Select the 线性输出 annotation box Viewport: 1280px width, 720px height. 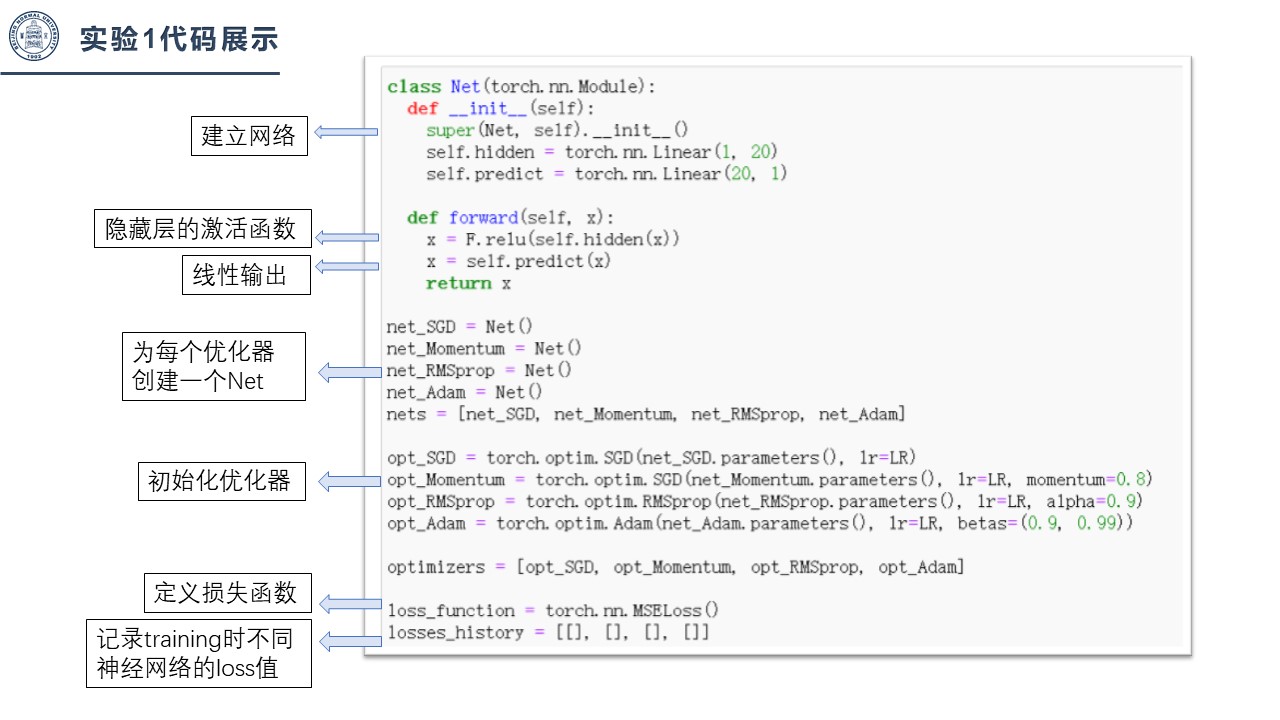click(246, 275)
